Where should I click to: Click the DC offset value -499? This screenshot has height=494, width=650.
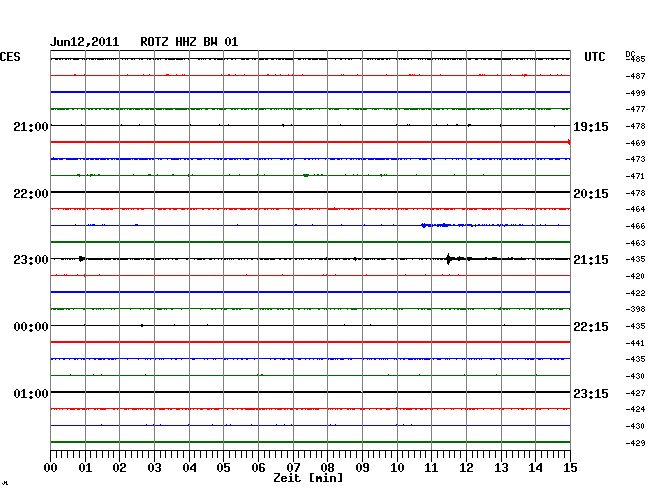coord(635,93)
